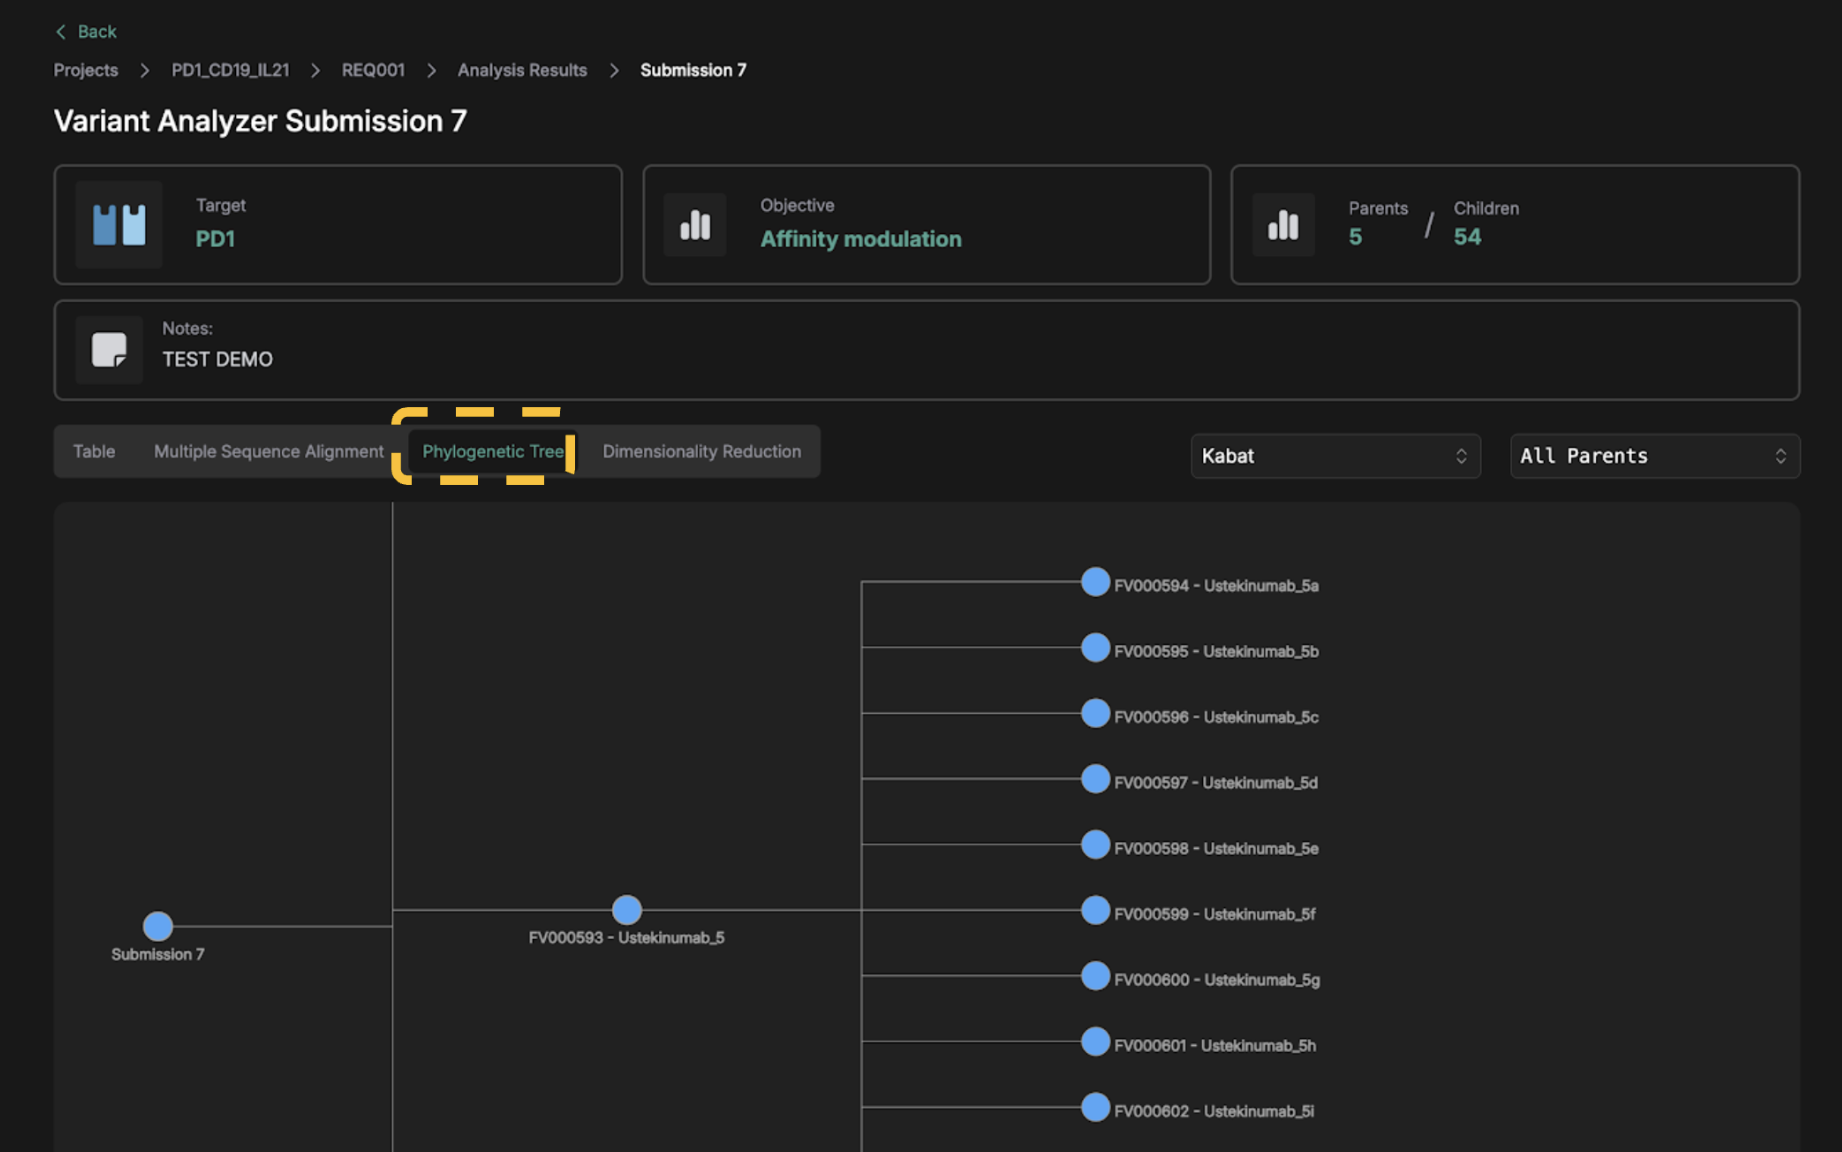Click the Parents/Children bar chart icon
Viewport: 1842px width, 1152px height.
click(1283, 225)
